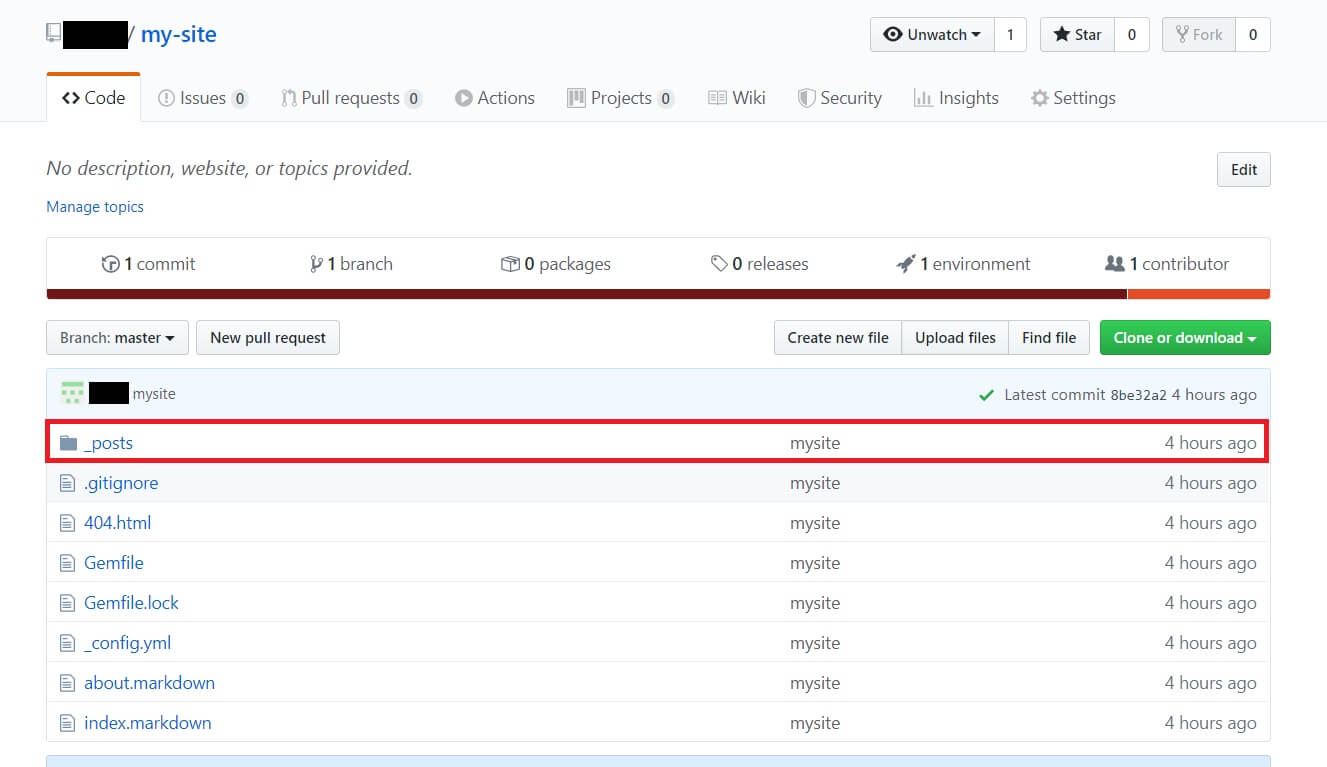Open the Projects tab
Viewport: 1327px width, 767px height.
[x=620, y=98]
